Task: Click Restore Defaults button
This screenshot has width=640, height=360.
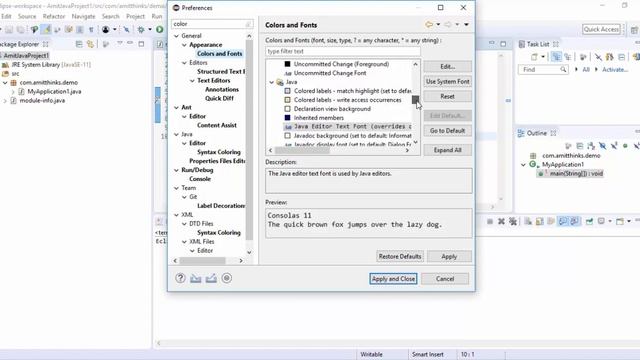Action: coord(400,256)
